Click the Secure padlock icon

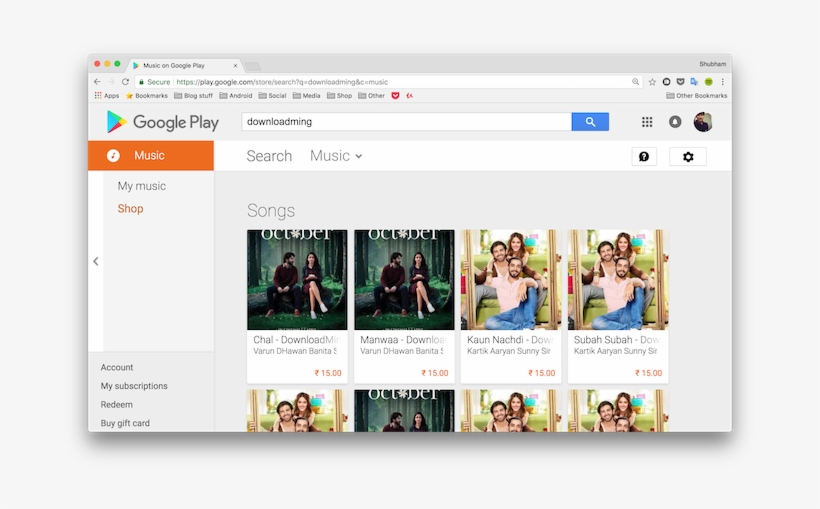(x=141, y=82)
